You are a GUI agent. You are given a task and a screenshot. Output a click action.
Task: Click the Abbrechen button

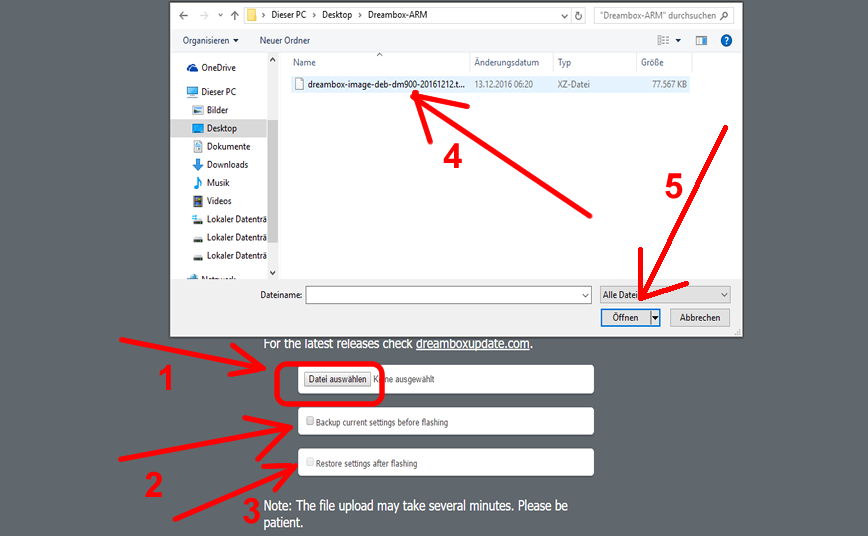[x=700, y=317]
